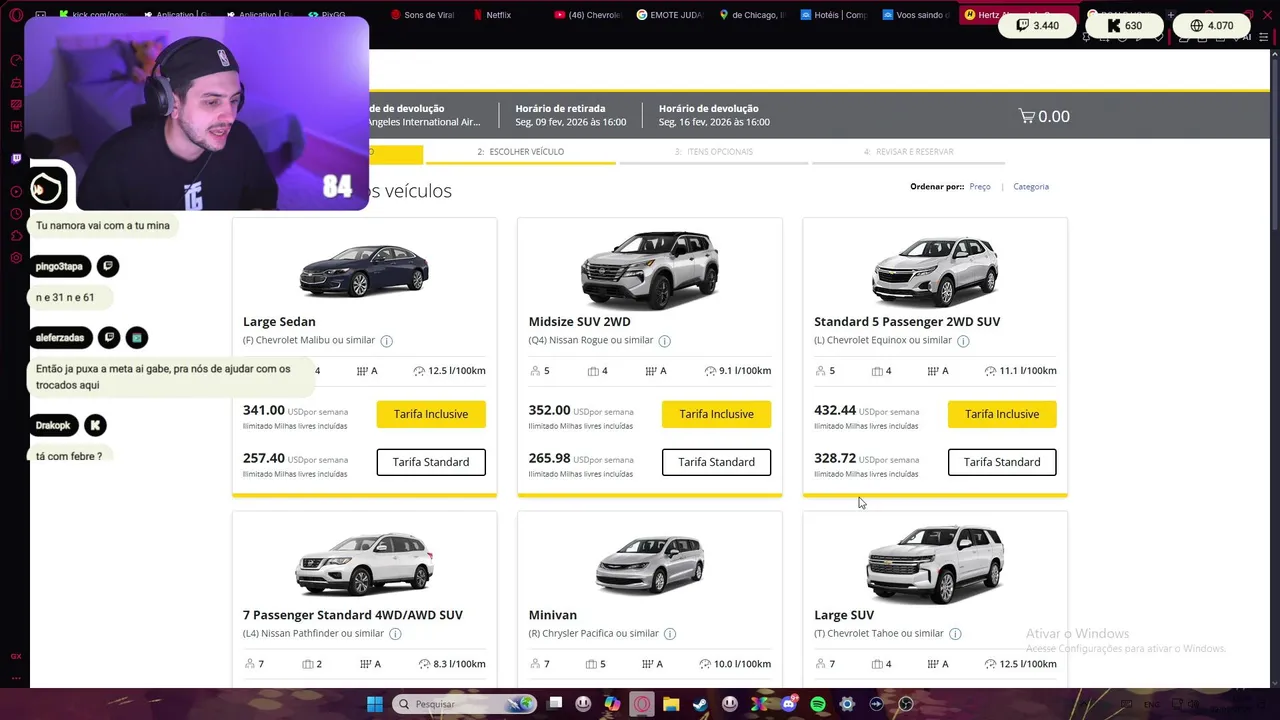Open GX Corner at sidebar bottom
The height and width of the screenshot is (720, 1280).
[x=16, y=657]
